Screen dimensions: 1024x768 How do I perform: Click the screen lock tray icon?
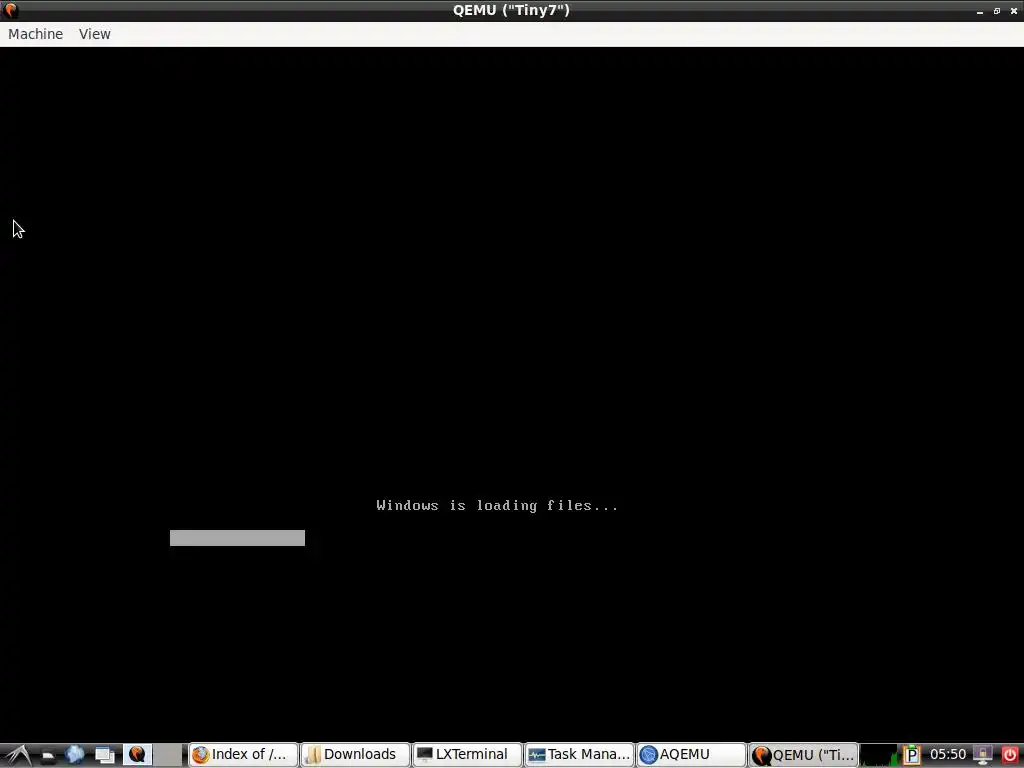pos(983,755)
